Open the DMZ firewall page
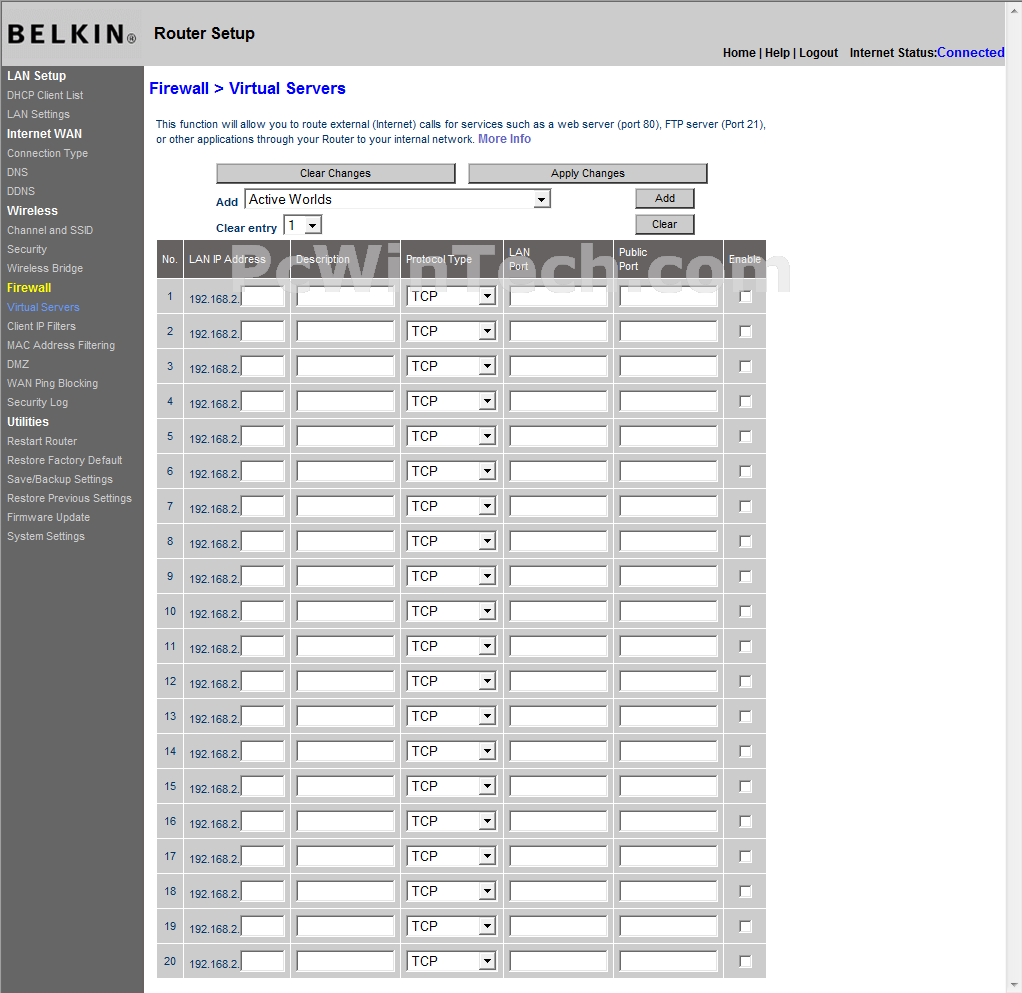This screenshot has height=993, width=1022. coord(18,364)
